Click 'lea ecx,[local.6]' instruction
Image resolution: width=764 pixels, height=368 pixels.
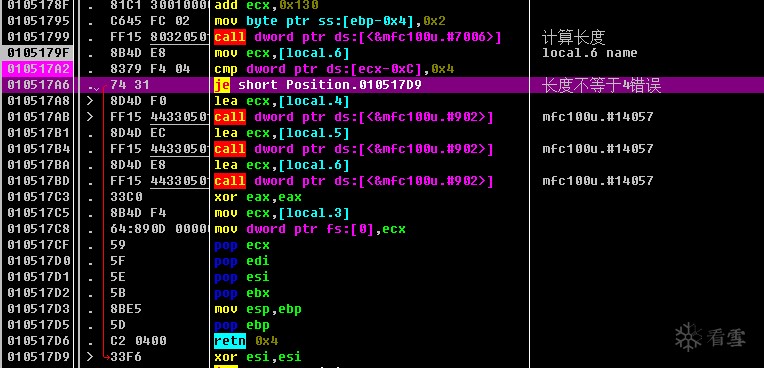click(282, 165)
